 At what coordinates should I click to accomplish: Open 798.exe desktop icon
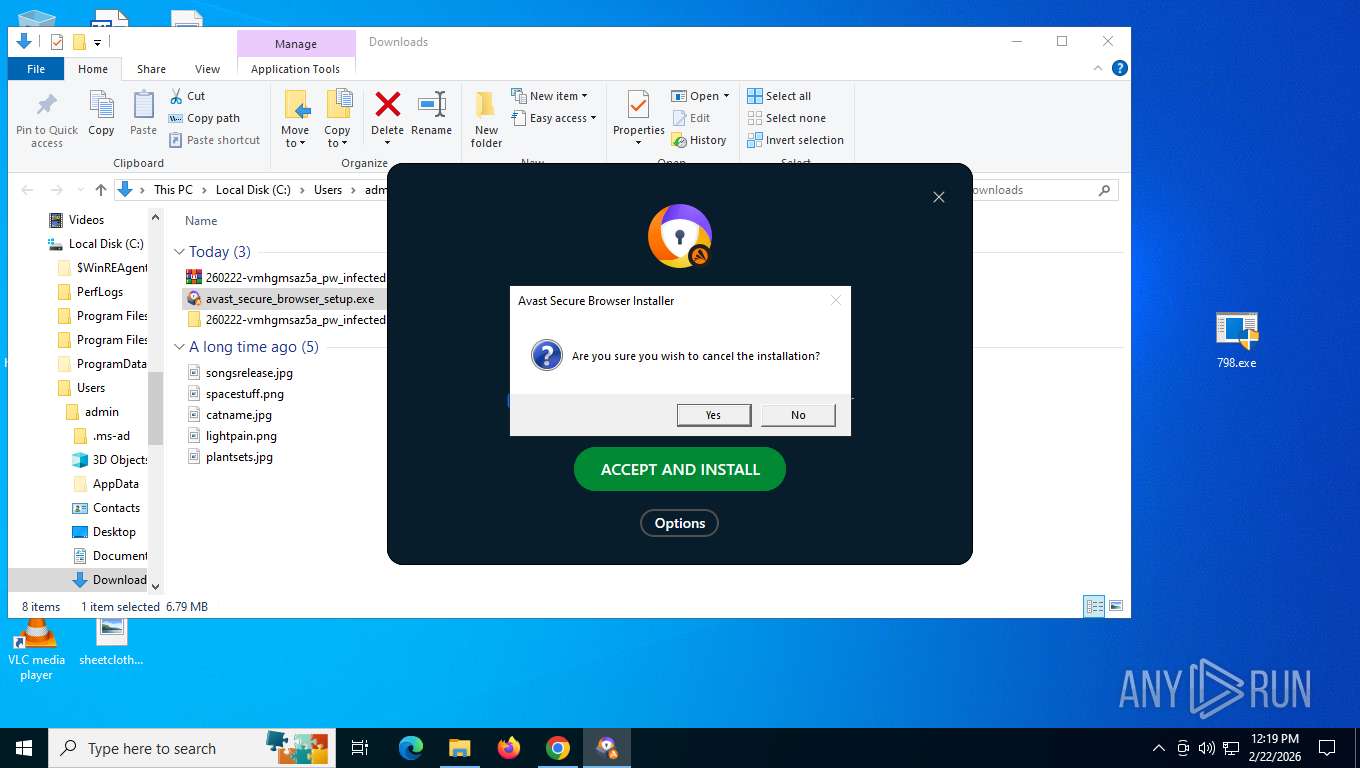click(1237, 340)
